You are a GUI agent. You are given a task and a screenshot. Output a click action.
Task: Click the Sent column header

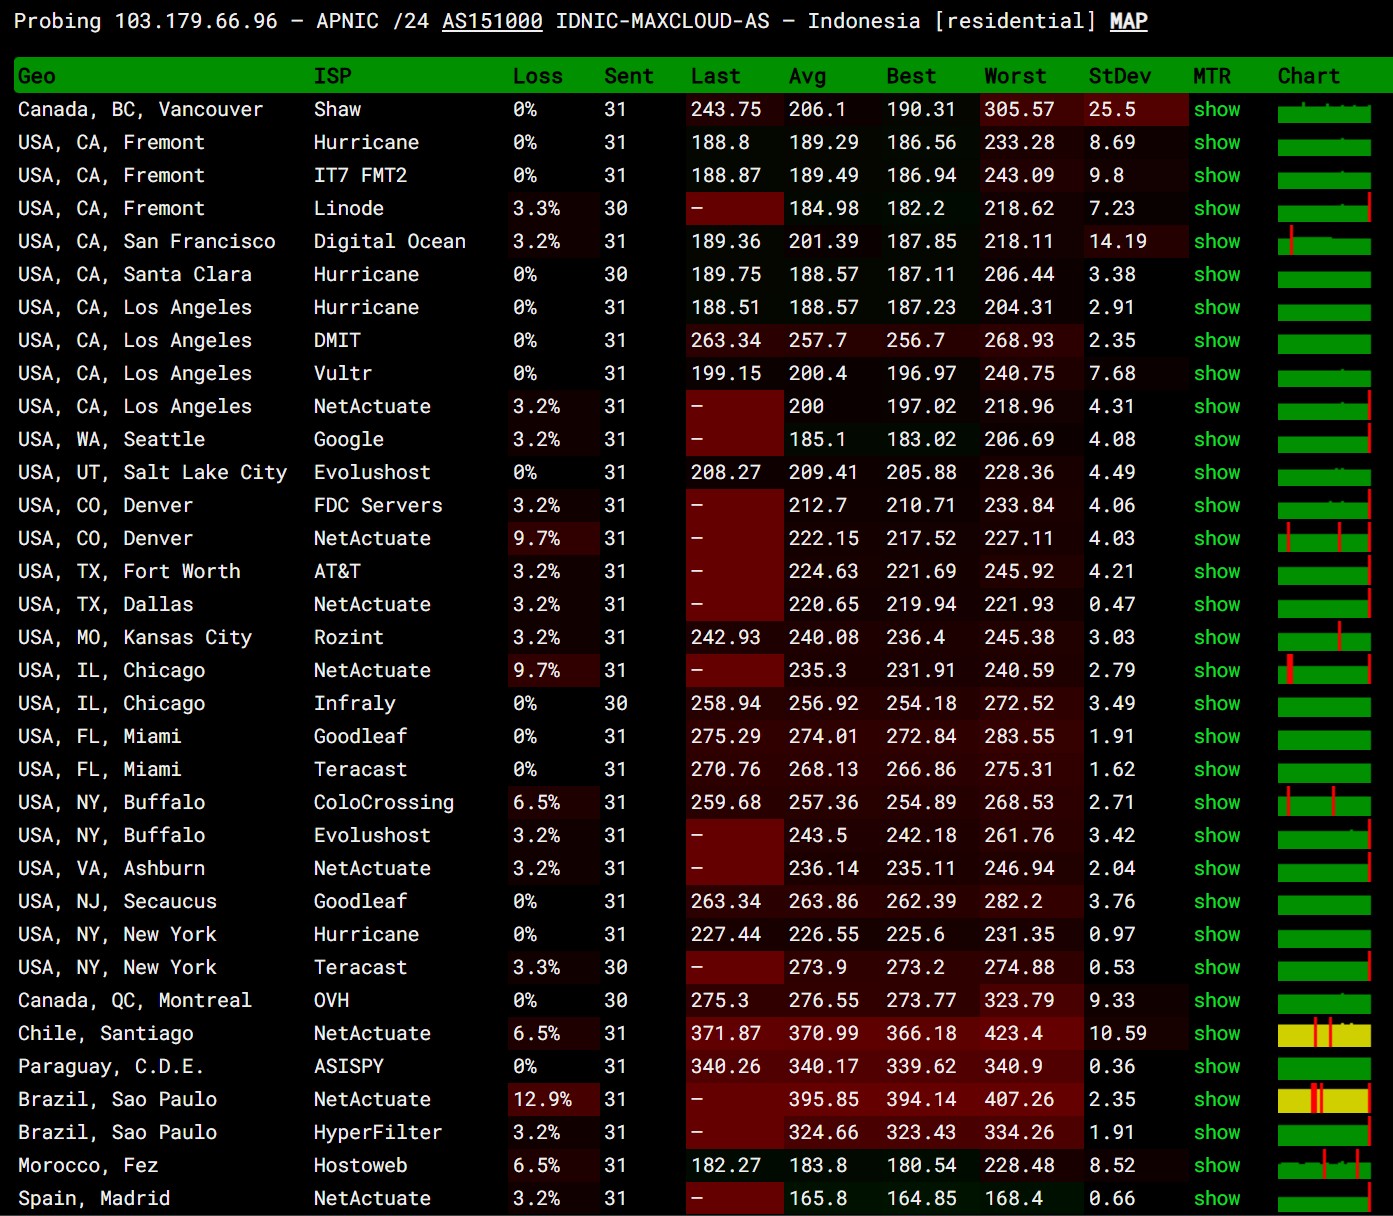click(x=628, y=76)
